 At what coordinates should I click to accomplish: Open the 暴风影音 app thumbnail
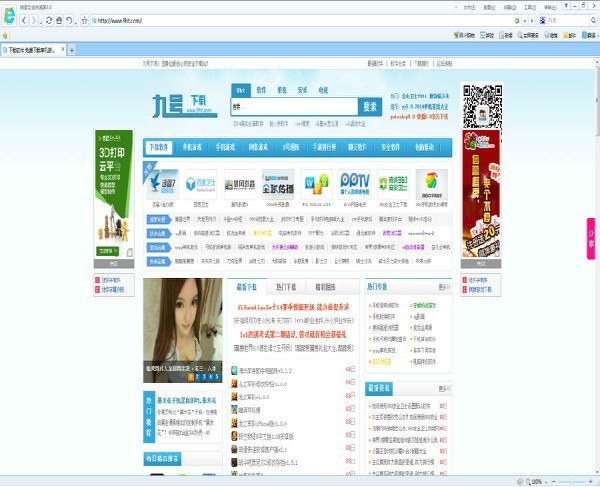[240, 184]
